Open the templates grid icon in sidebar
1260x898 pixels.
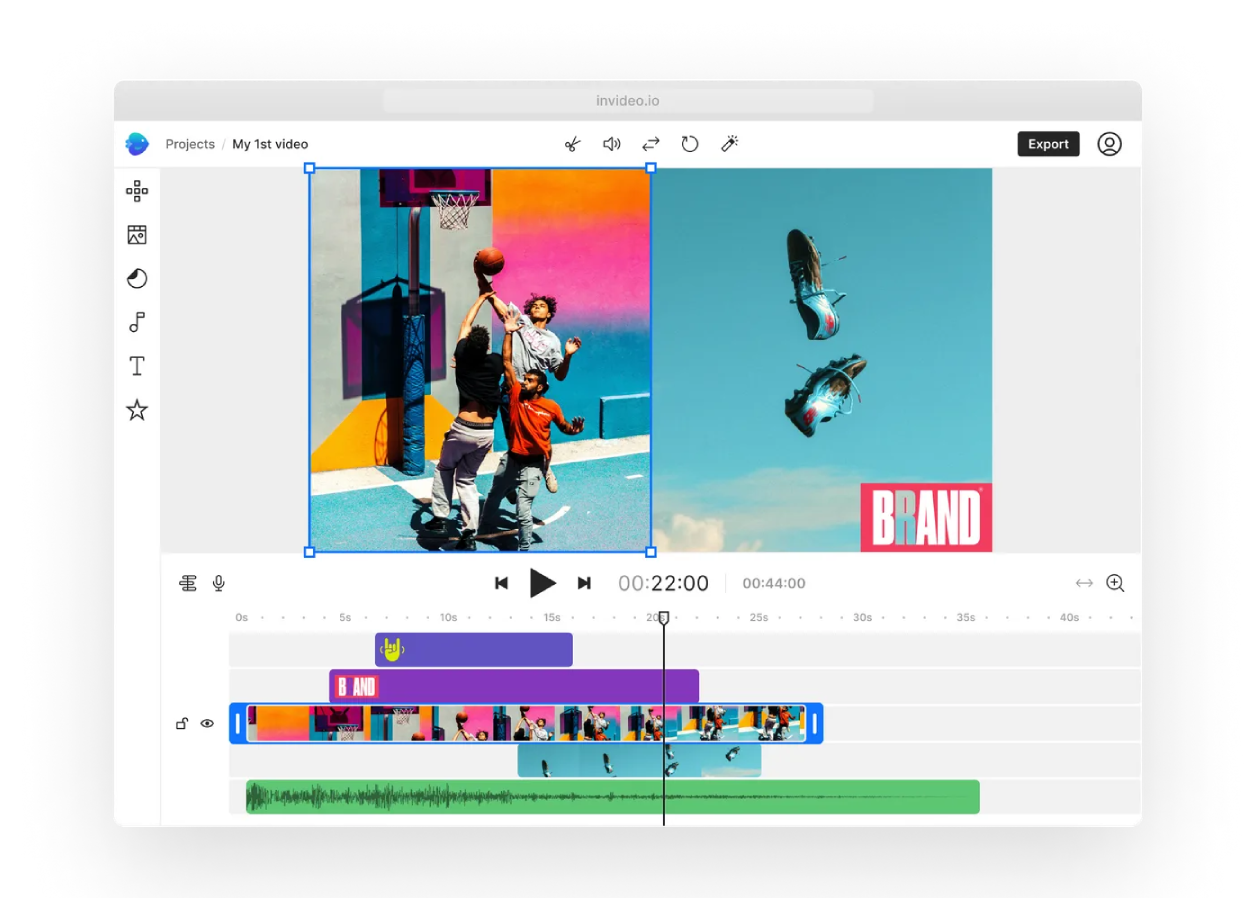click(137, 191)
